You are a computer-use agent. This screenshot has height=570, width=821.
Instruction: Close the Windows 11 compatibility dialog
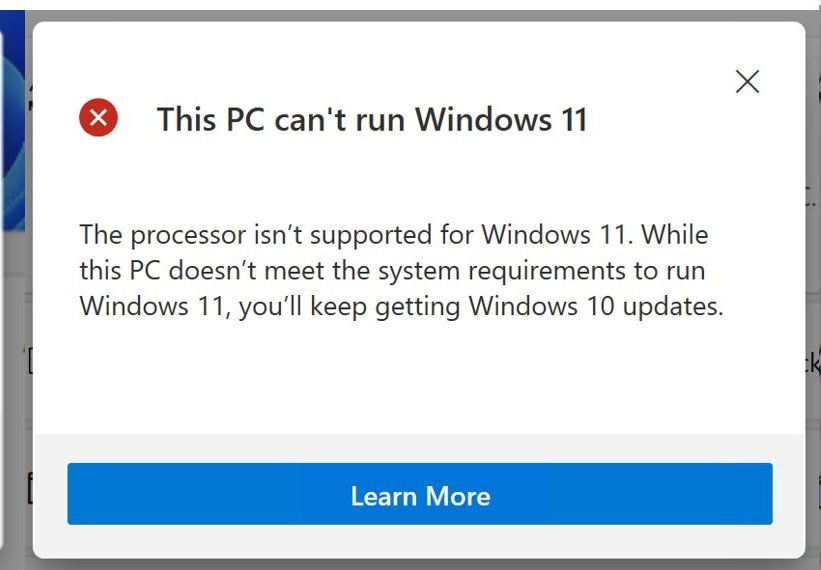tap(747, 82)
